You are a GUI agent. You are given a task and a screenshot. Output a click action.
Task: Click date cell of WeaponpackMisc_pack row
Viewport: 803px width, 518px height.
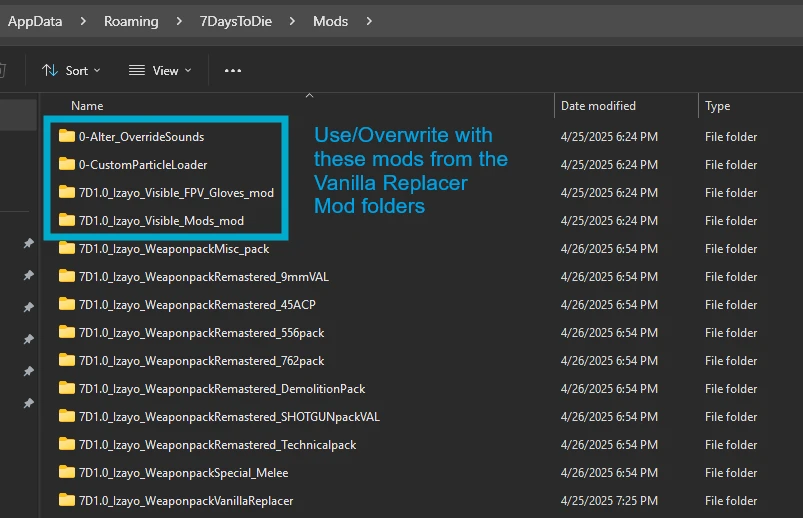tap(609, 249)
